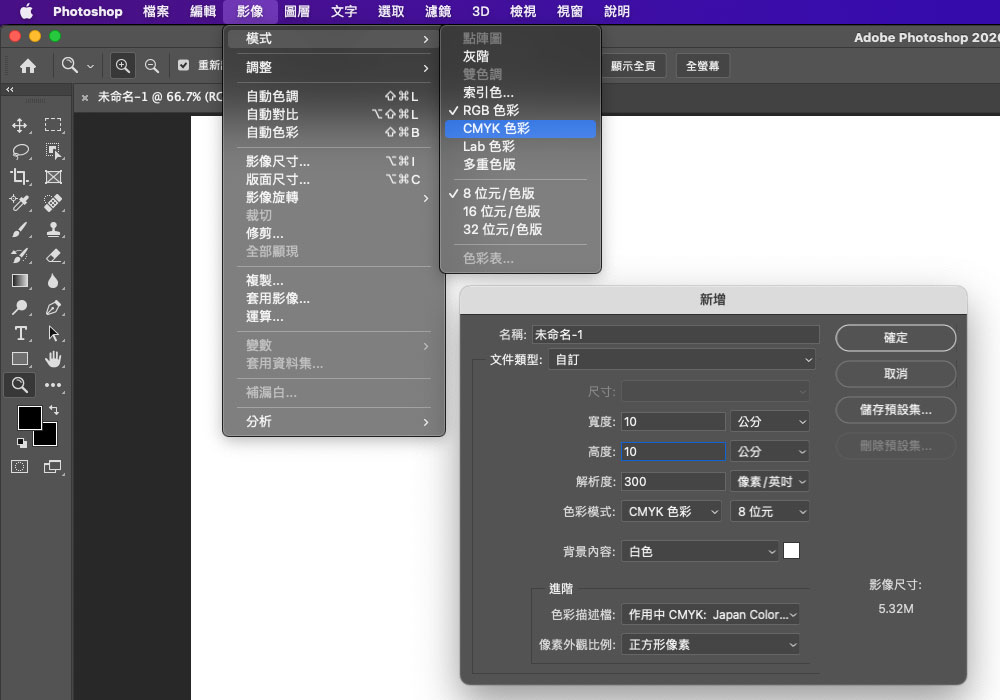Click the 確定 button
Screen dimensions: 1000x700
[895, 338]
